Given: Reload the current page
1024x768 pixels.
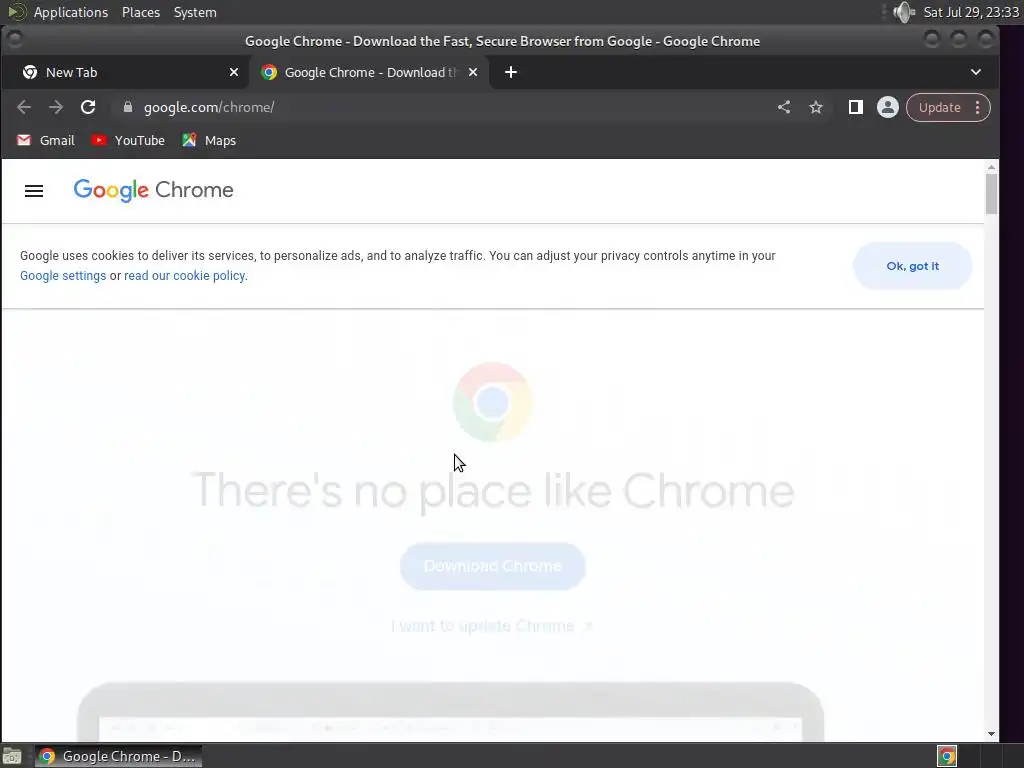Looking at the screenshot, I should (88, 107).
